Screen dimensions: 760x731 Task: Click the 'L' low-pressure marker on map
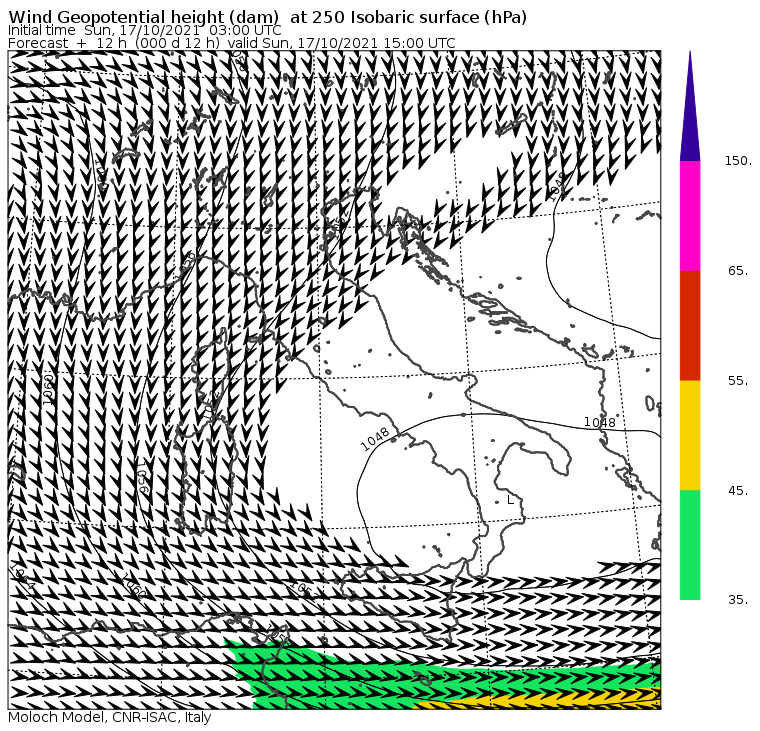510,500
